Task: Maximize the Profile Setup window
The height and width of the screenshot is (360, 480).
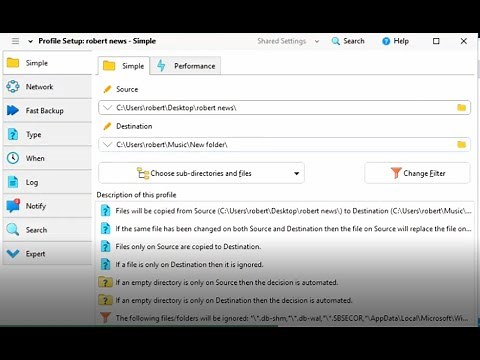Action: pyautogui.click(x=436, y=41)
